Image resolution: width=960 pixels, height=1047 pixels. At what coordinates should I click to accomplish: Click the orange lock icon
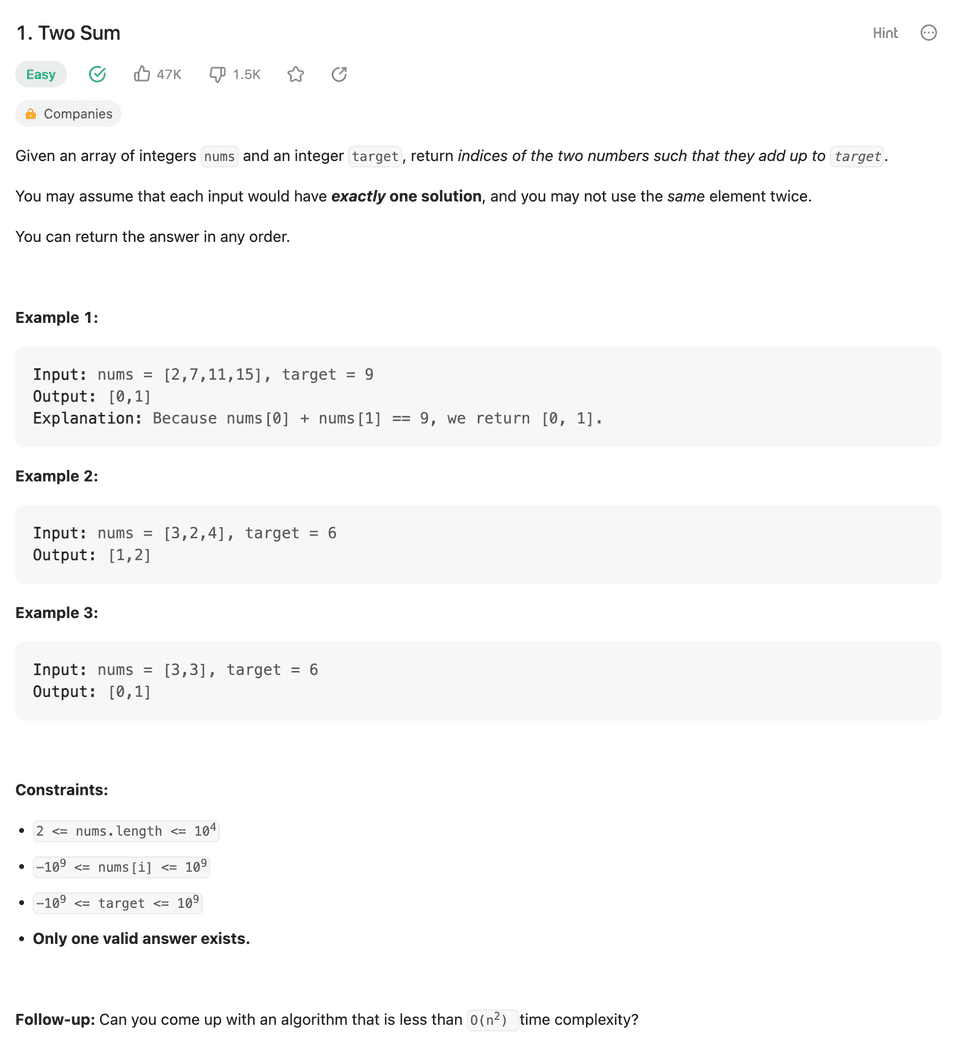point(31,114)
